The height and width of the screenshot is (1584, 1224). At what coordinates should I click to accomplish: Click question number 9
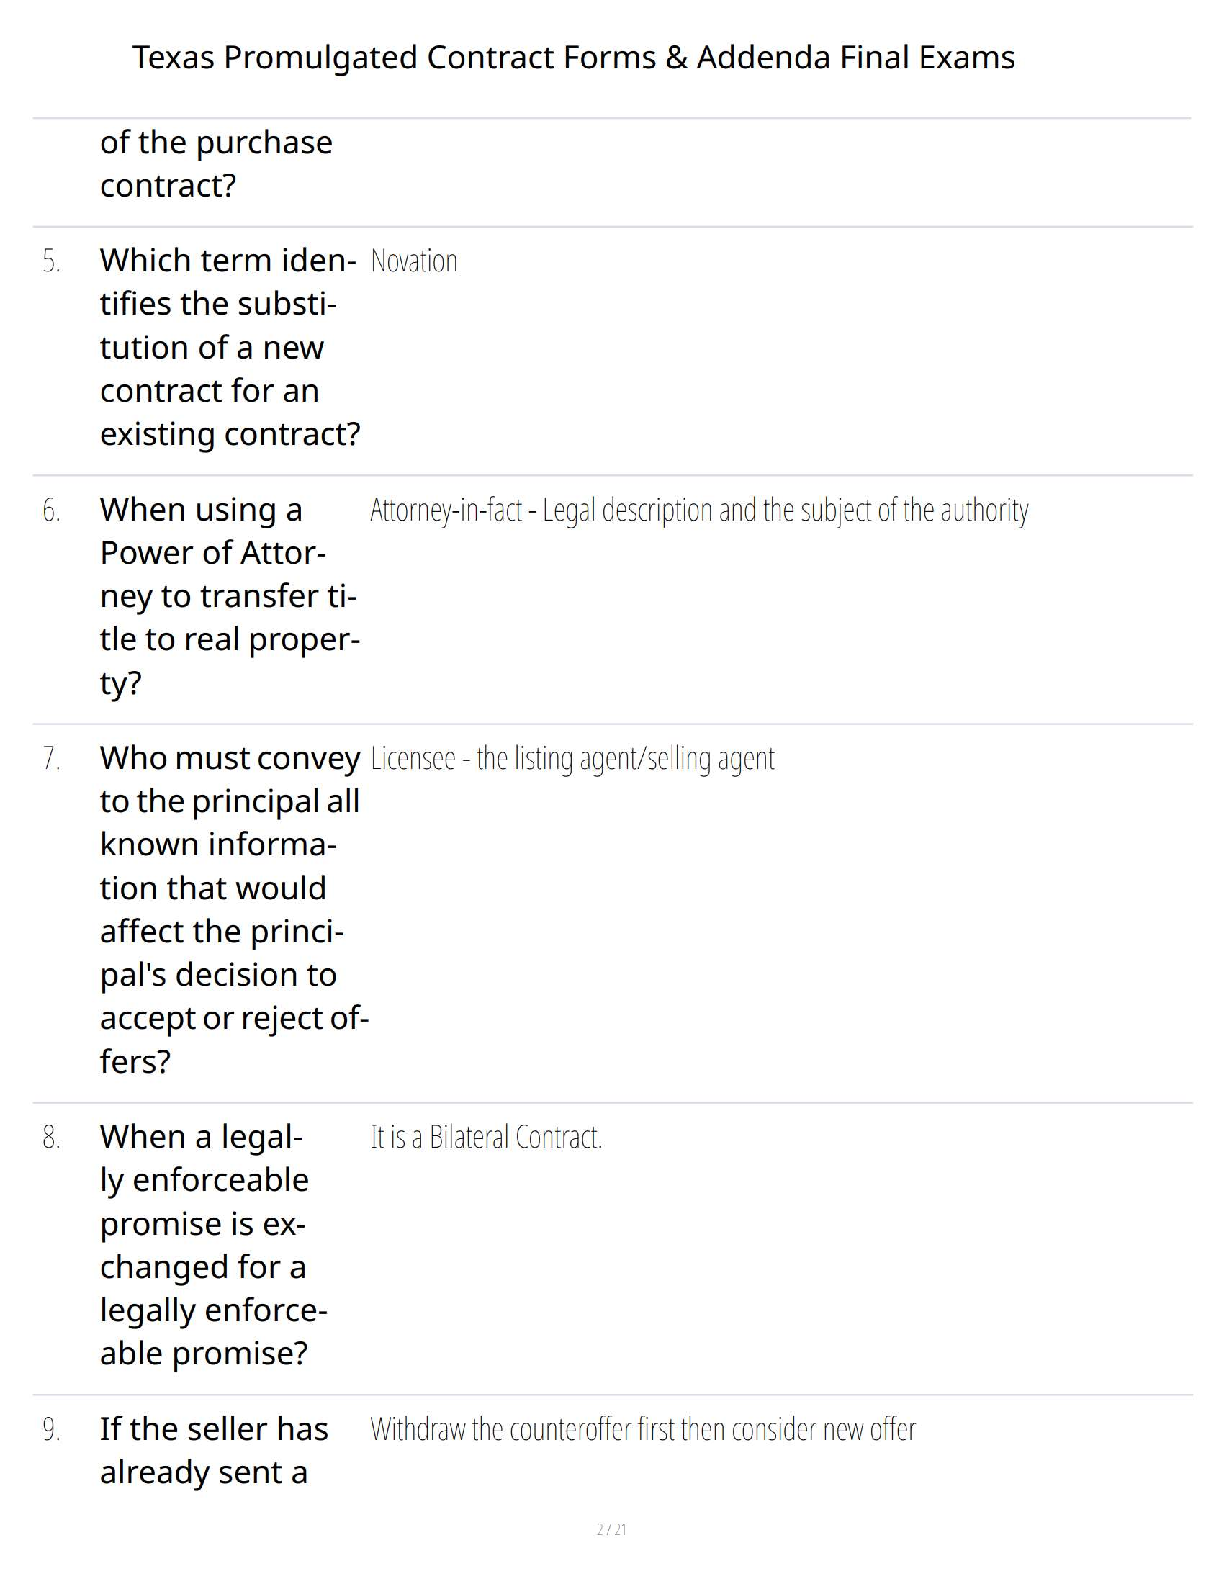51,1430
